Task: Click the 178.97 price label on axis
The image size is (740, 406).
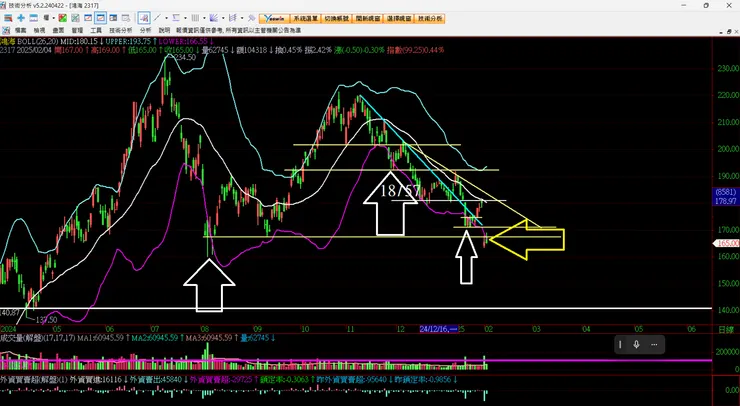Action: click(726, 201)
